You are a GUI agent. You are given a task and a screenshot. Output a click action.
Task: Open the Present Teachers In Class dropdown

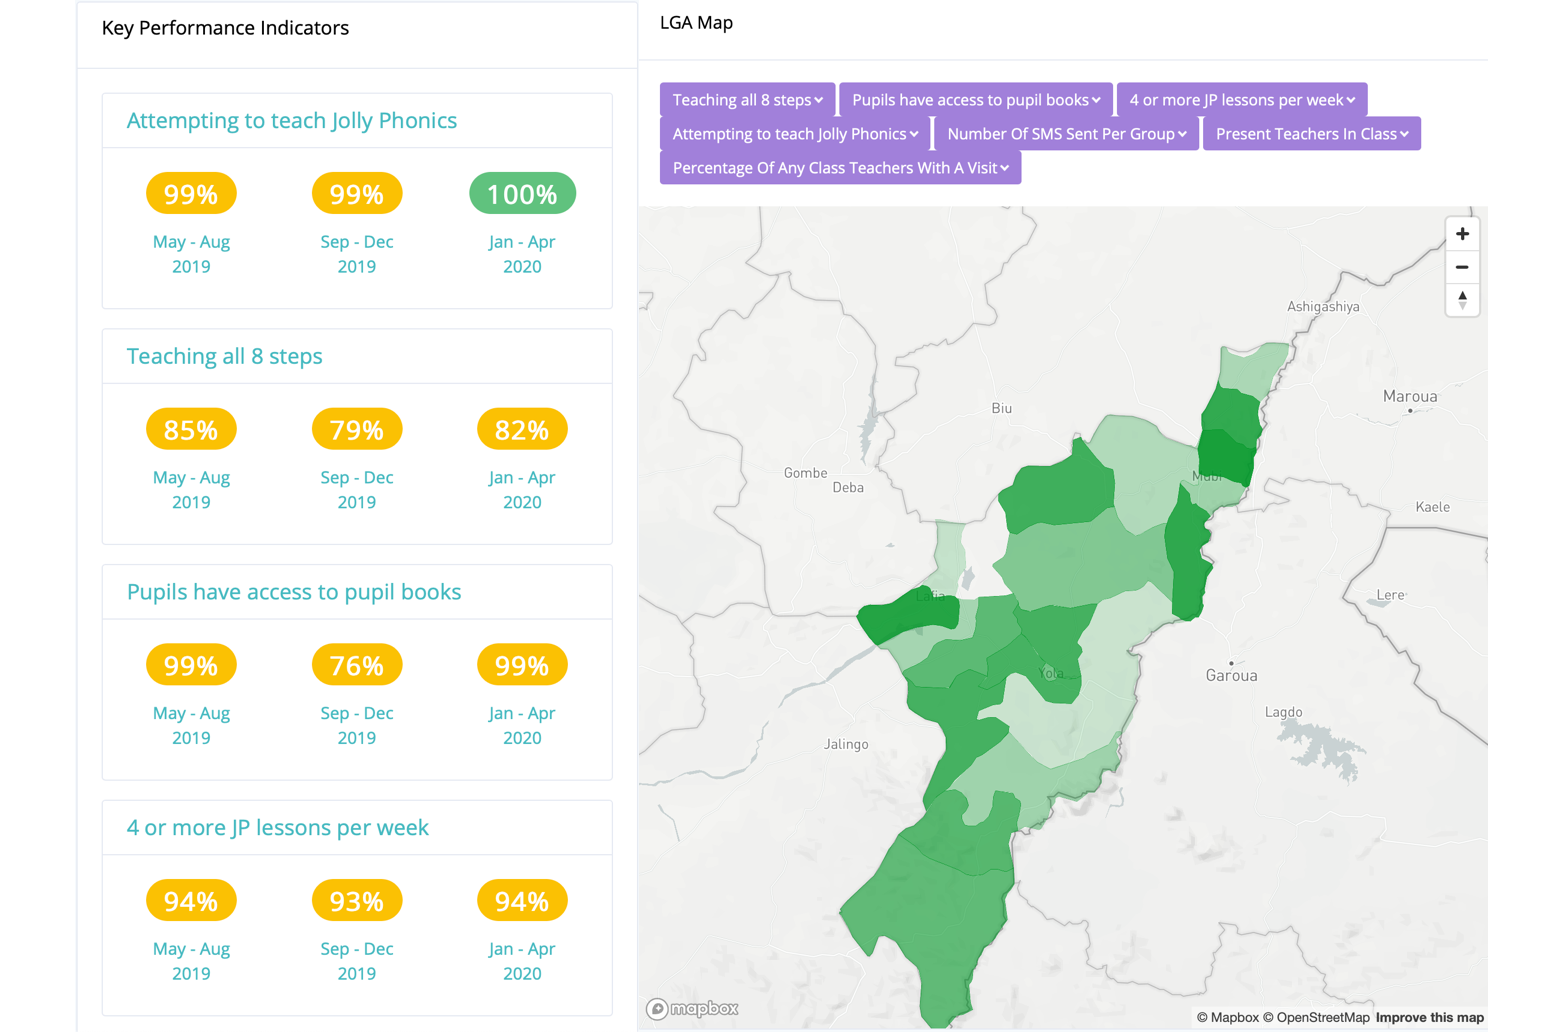click(1312, 134)
